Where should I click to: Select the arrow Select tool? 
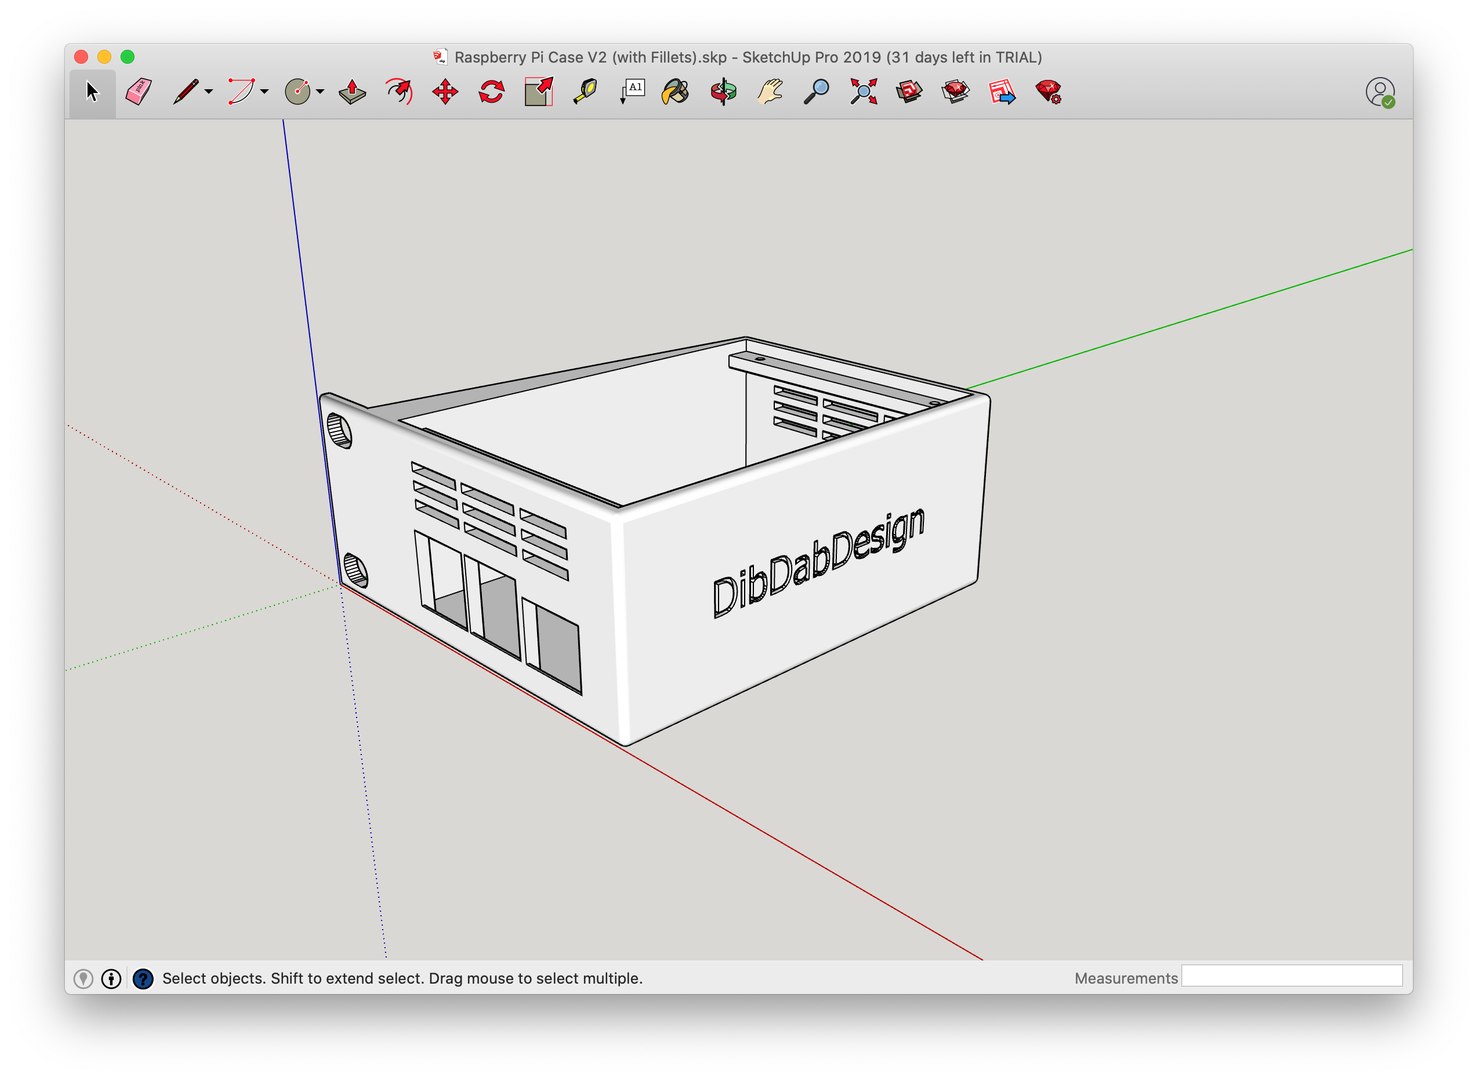[92, 92]
